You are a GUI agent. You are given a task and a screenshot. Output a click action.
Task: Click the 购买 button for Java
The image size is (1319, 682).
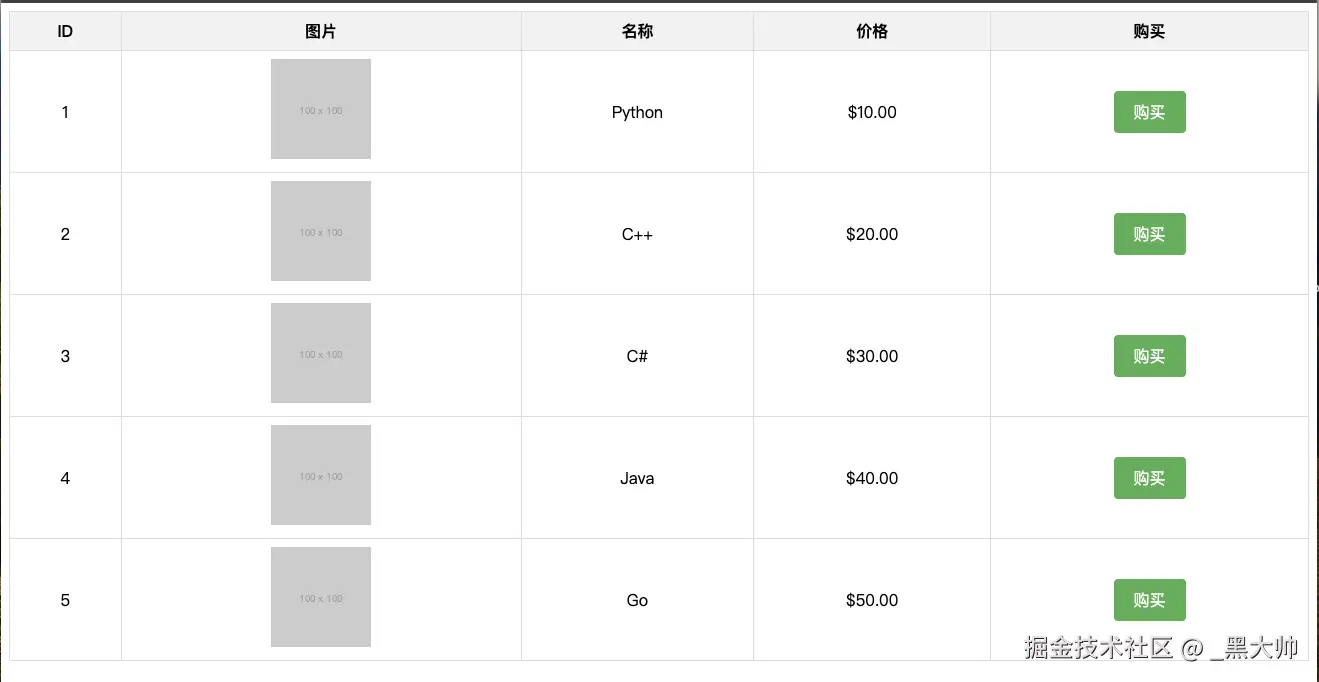1149,478
